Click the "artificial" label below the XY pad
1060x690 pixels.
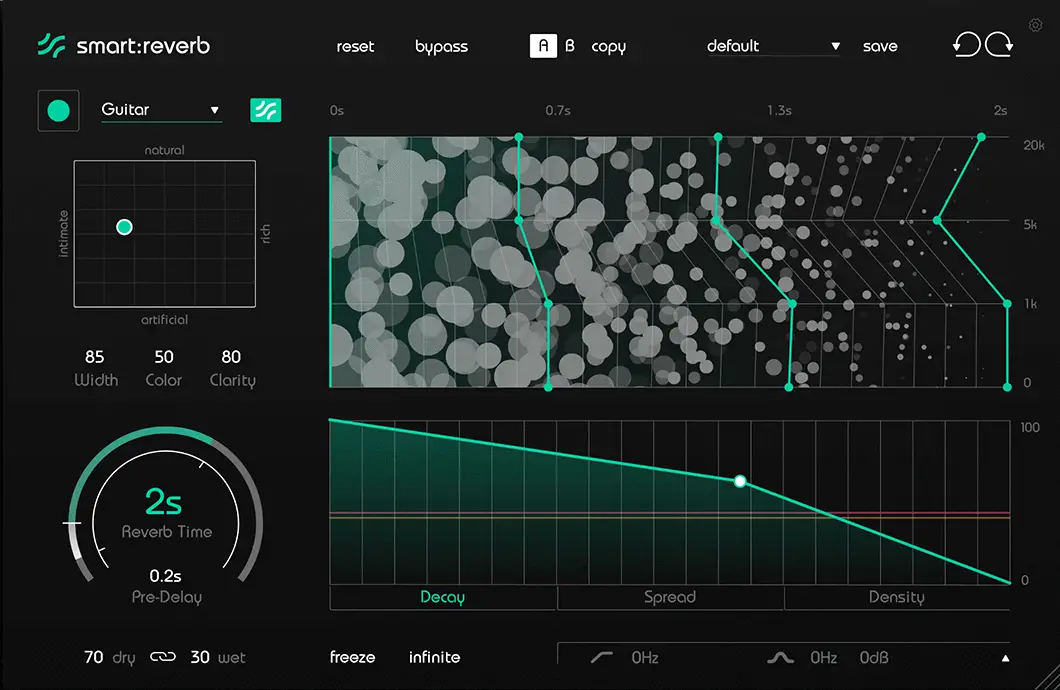[164, 320]
